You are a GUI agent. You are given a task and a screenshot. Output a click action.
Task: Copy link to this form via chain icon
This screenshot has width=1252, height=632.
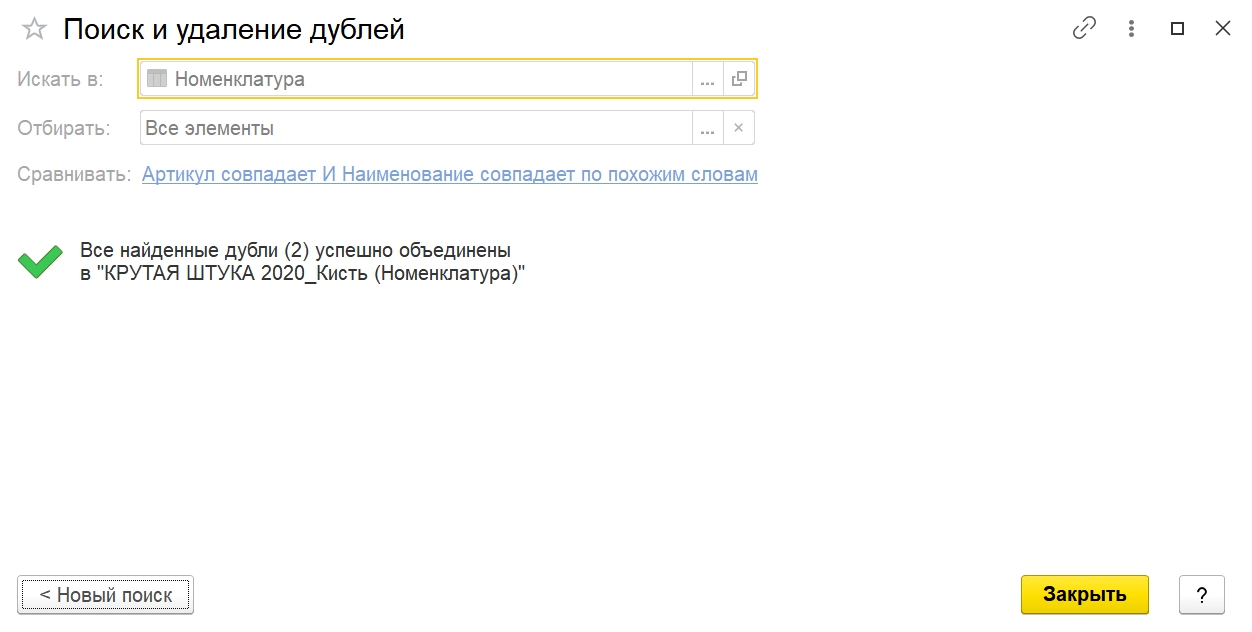1084,29
